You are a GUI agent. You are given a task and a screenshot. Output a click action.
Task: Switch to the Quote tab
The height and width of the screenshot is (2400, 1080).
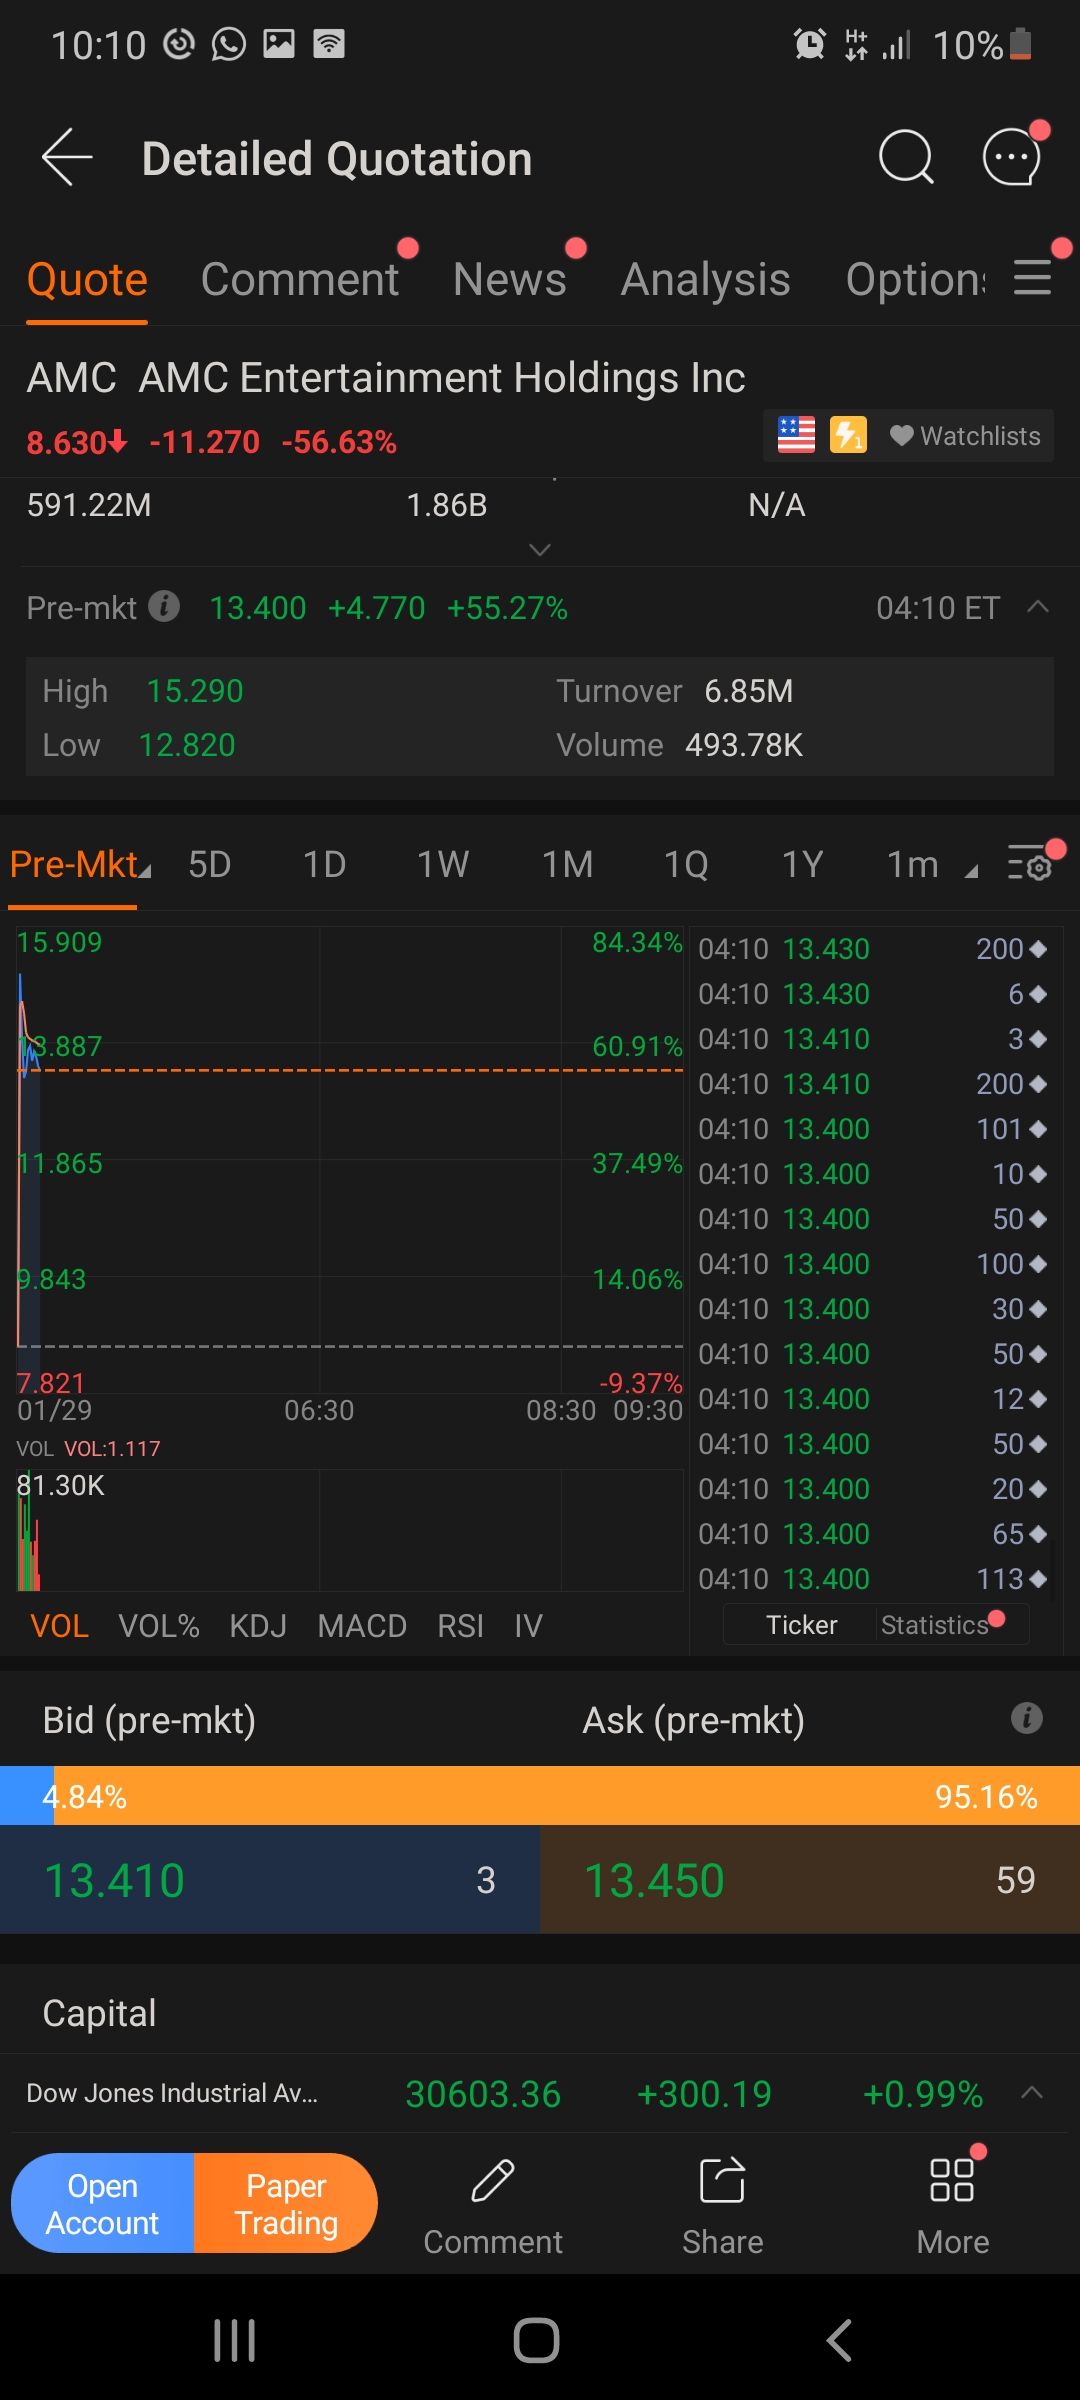[87, 280]
